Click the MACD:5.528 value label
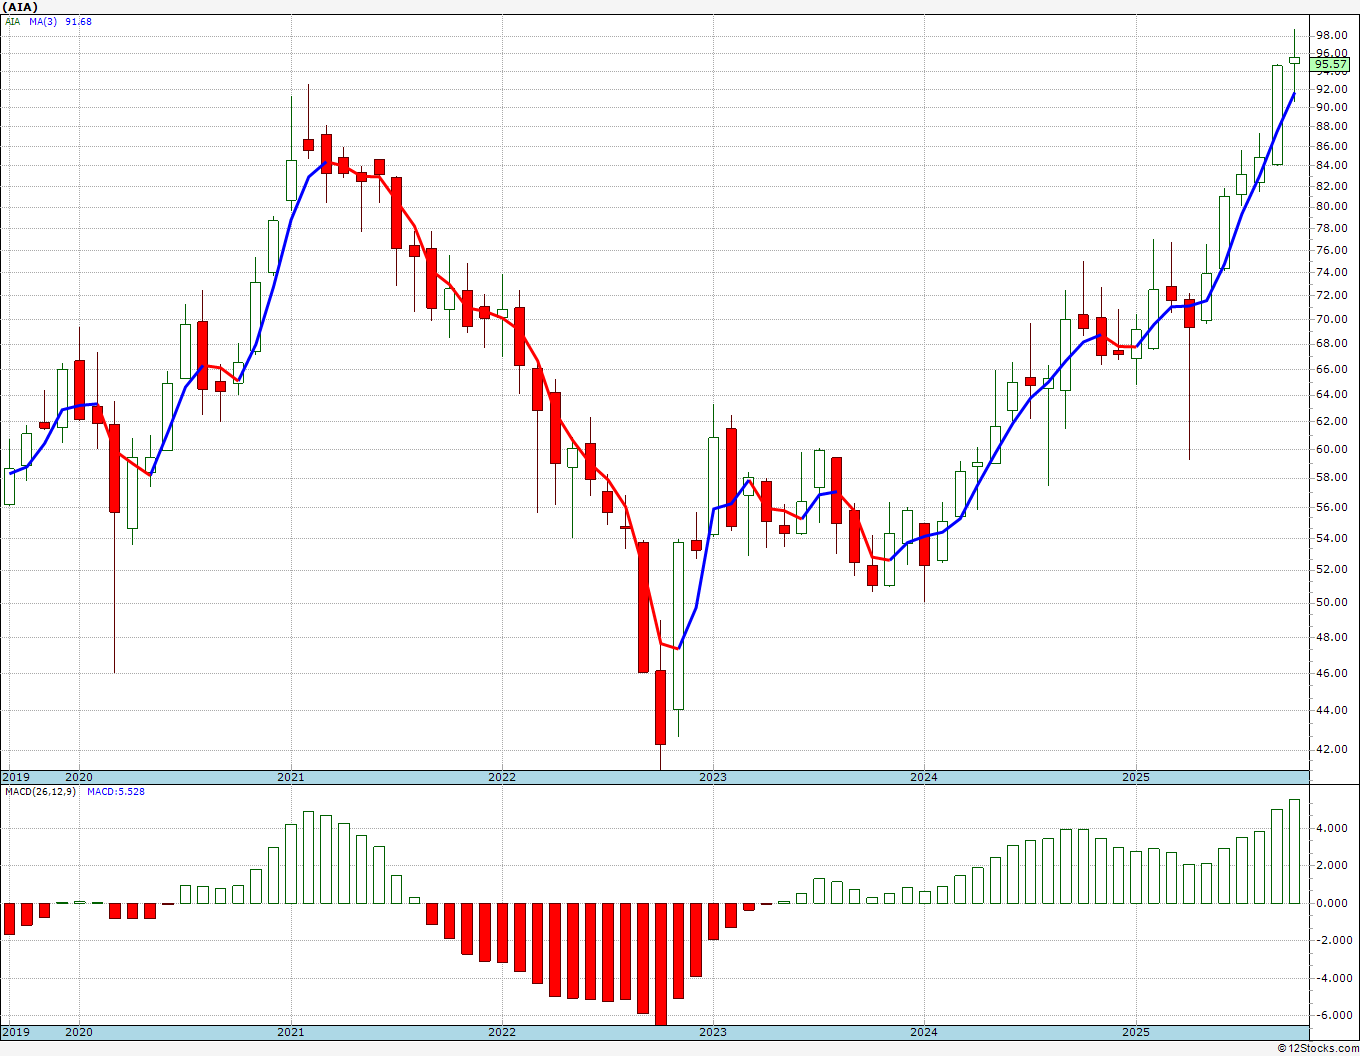The width and height of the screenshot is (1360, 1056). (115, 792)
